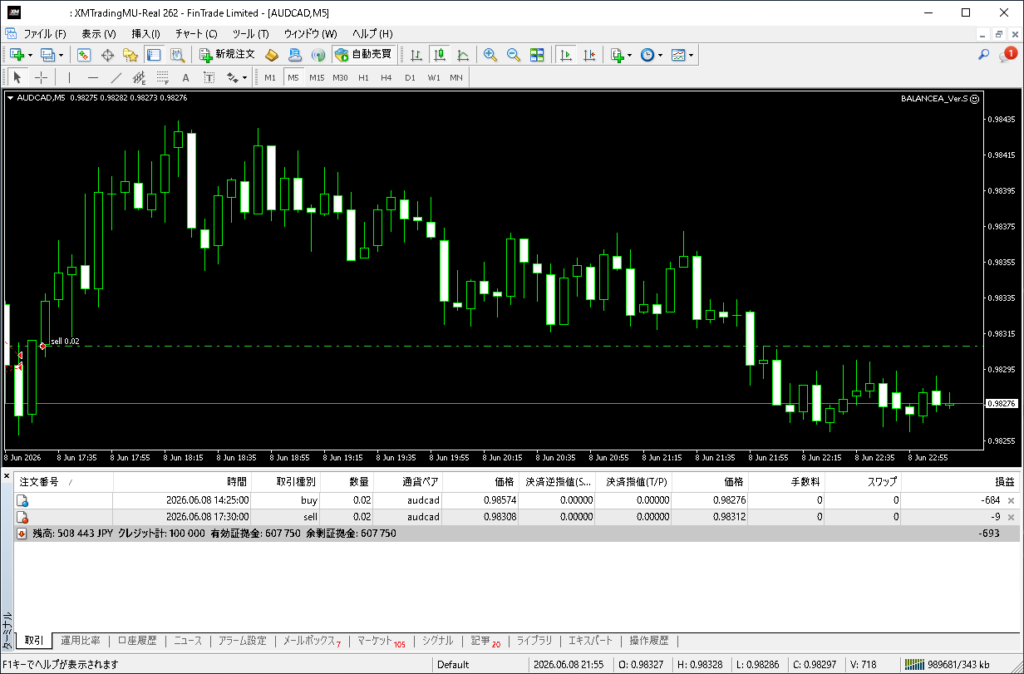Zoom in on the chart
This screenshot has height=674, width=1024.
tap(490, 56)
